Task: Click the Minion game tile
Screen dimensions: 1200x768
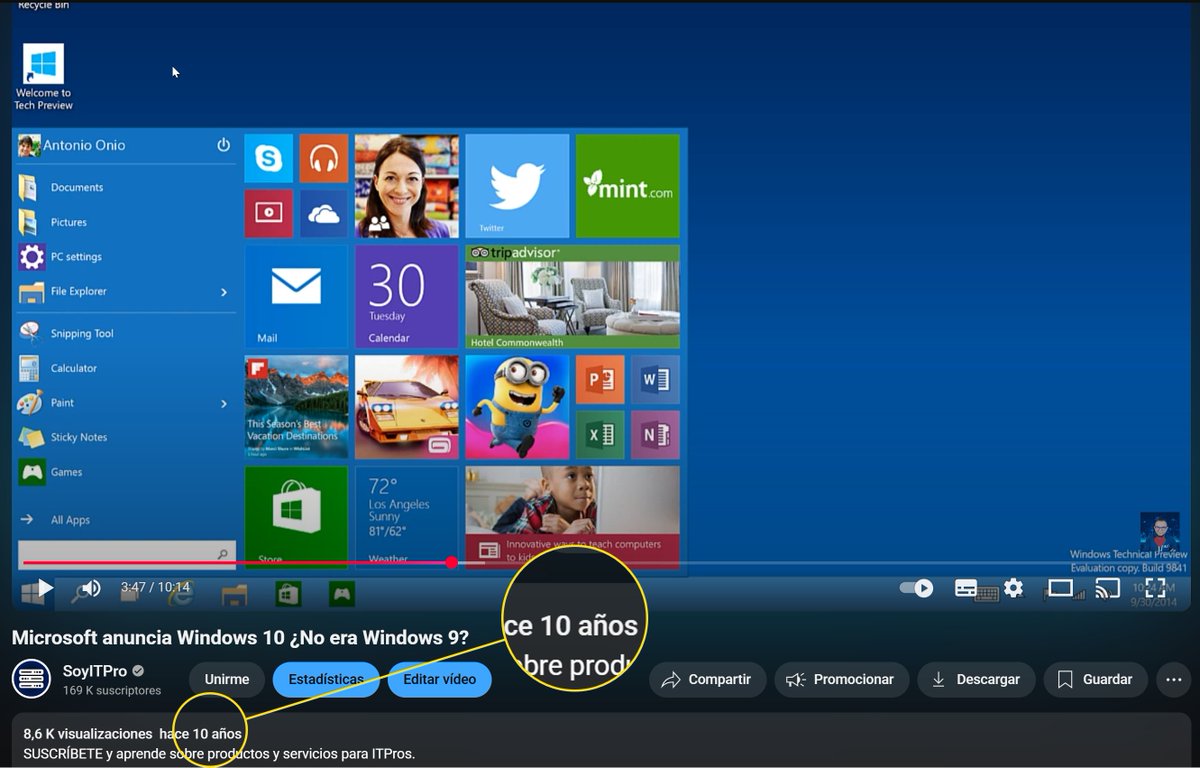Action: (517, 407)
